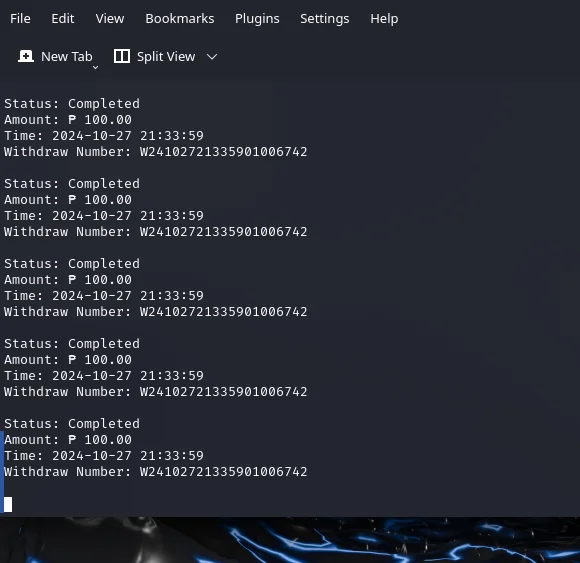Open the View menu
The width and height of the screenshot is (580, 563).
[110, 18]
